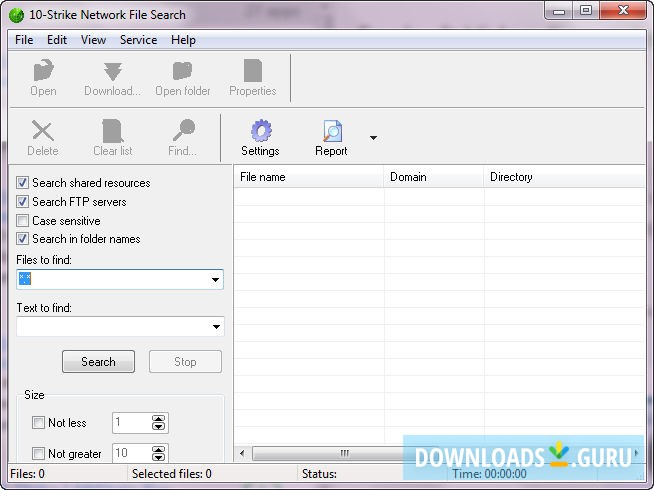Image resolution: width=654 pixels, height=490 pixels.
Task: Open Settings with the gear icon
Action: [x=261, y=131]
